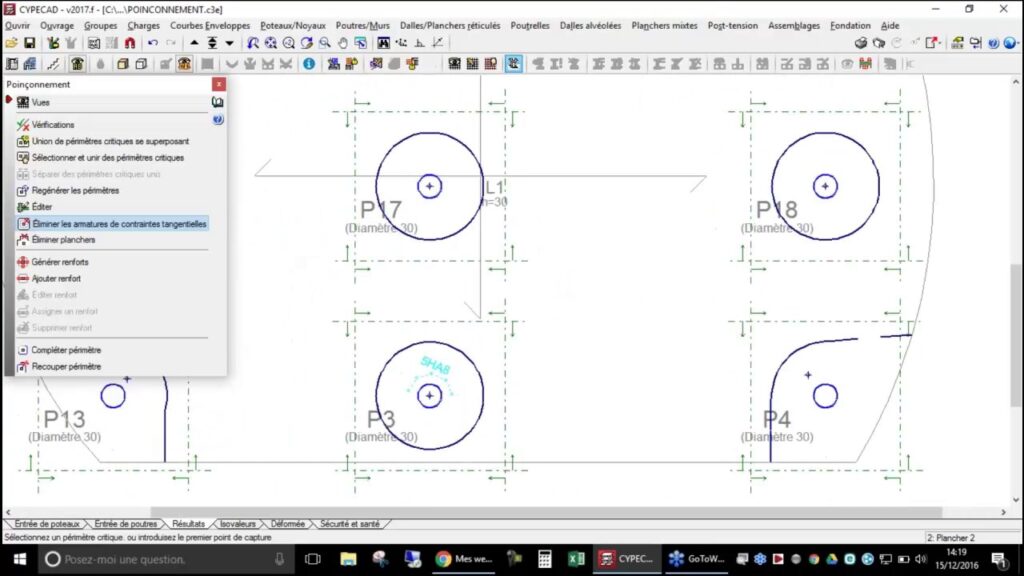Go up one floor with up arrow
This screenshot has width=1024, height=576.
pos(195,43)
